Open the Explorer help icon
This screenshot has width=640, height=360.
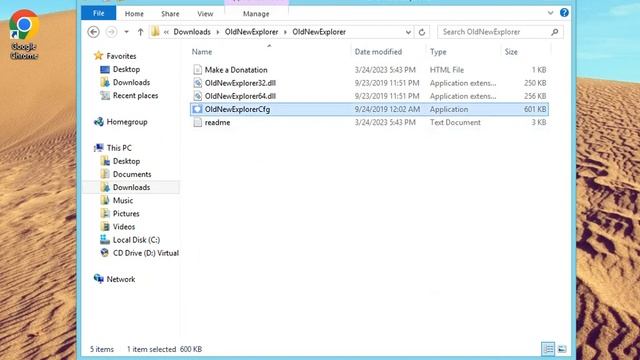(x=564, y=13)
